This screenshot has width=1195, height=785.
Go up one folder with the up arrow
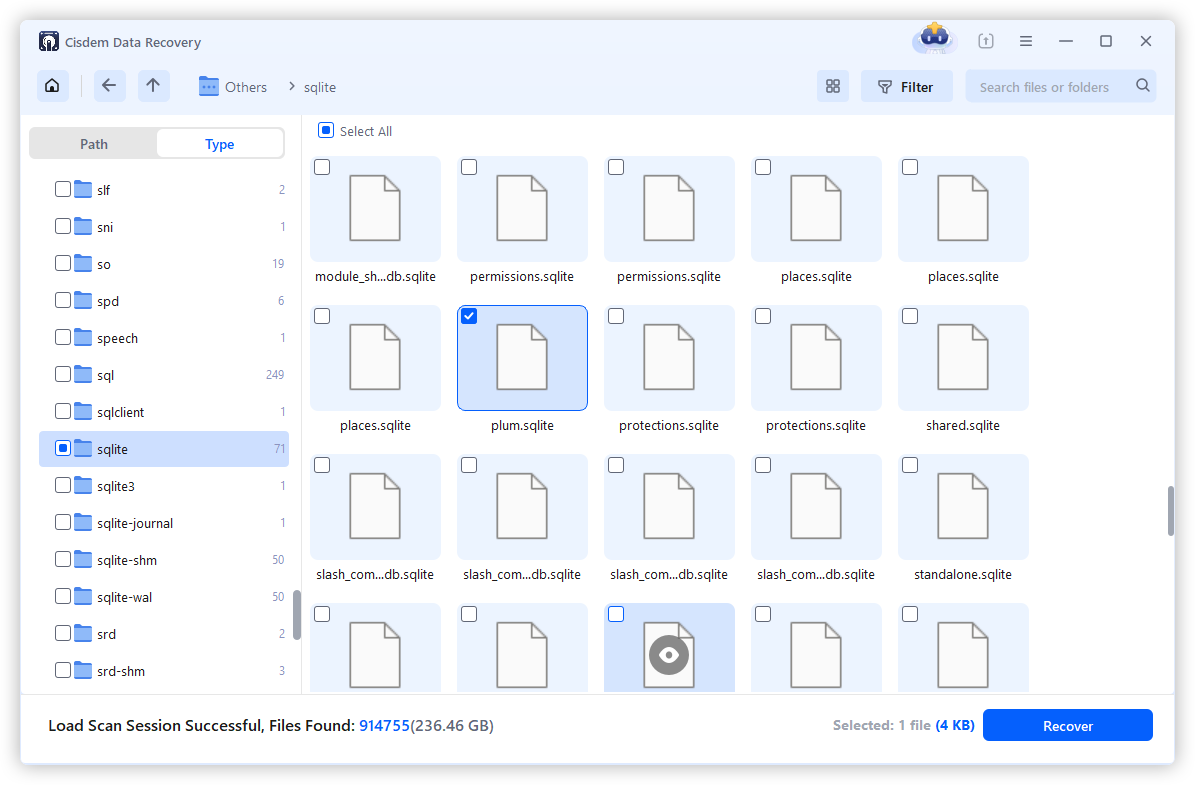pos(153,86)
